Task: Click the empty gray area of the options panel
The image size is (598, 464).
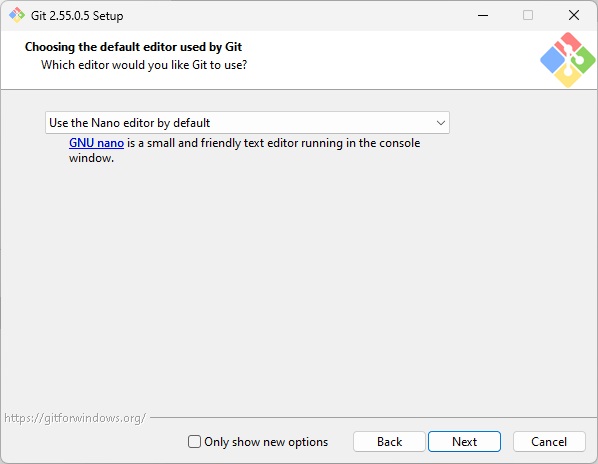Action: (299, 286)
